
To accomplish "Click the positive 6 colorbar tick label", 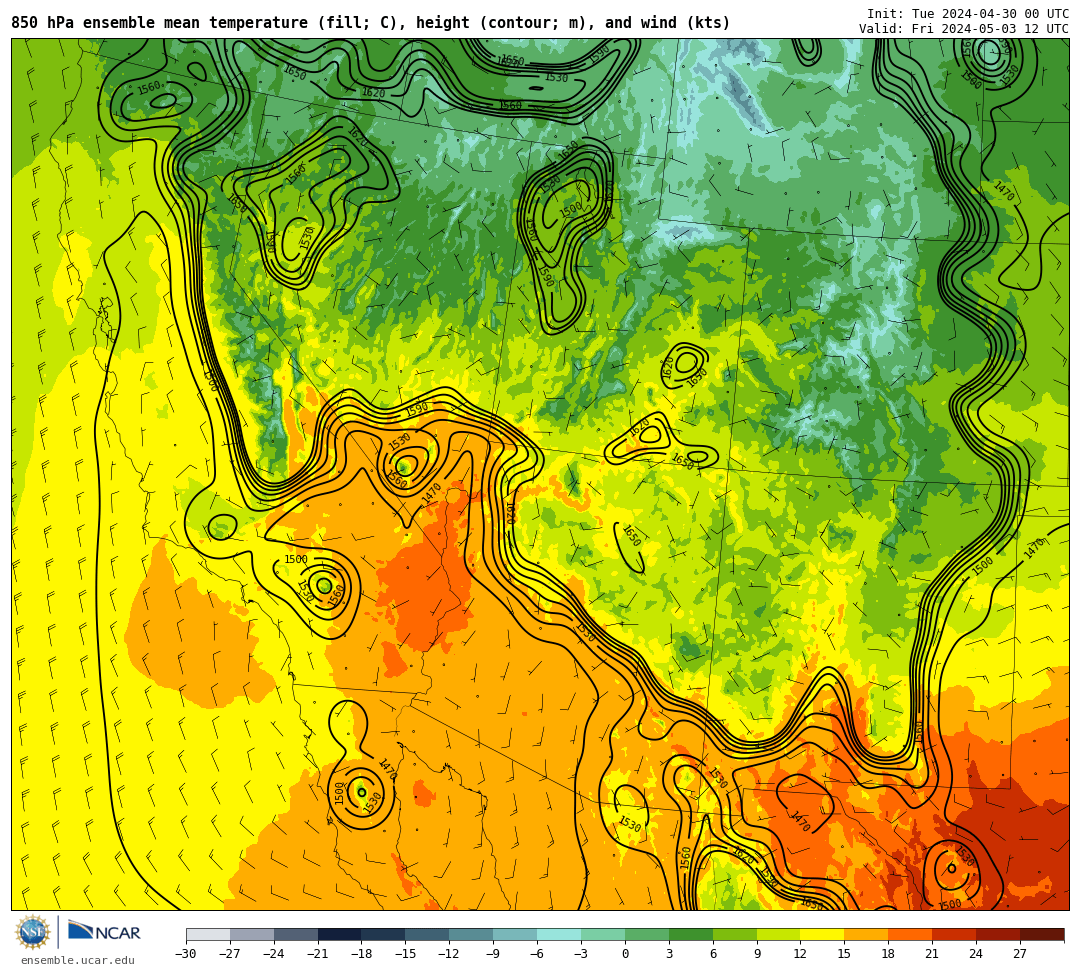I will pos(714,954).
